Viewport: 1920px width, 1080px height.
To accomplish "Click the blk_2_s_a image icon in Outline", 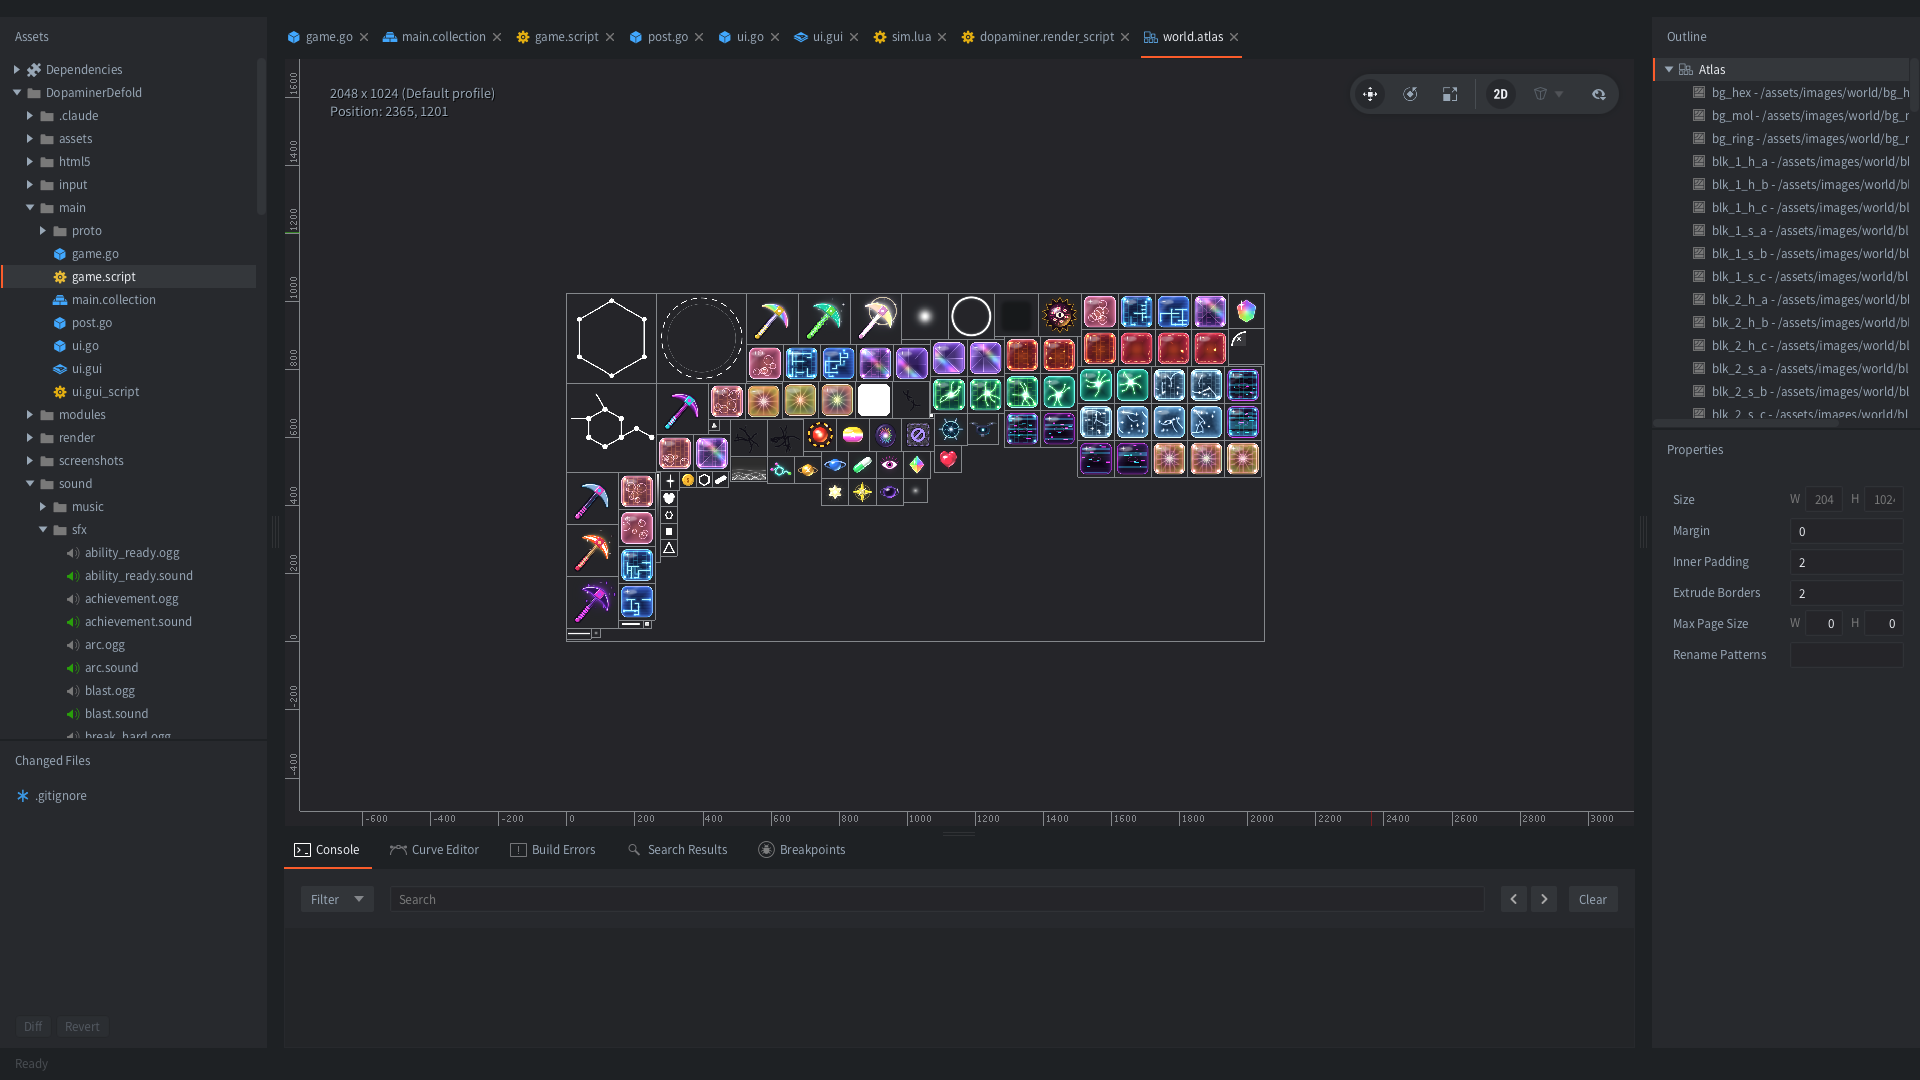I will [x=1698, y=368].
